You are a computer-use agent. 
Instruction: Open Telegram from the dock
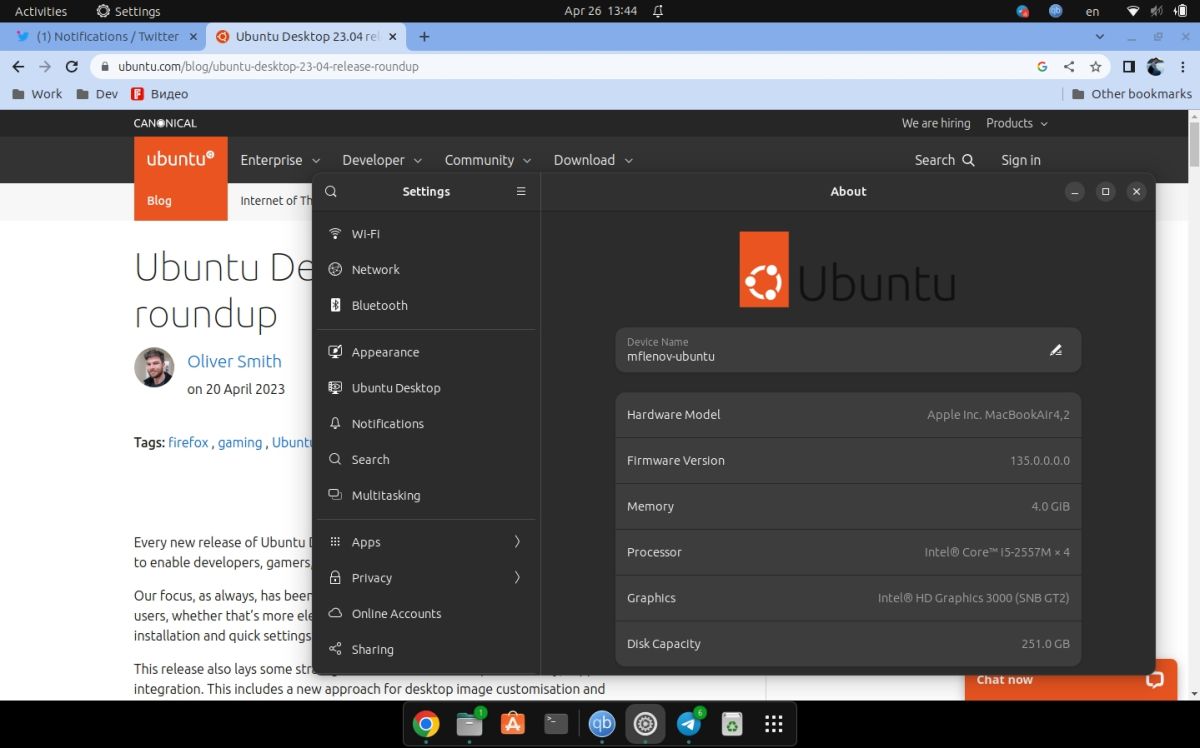click(689, 724)
